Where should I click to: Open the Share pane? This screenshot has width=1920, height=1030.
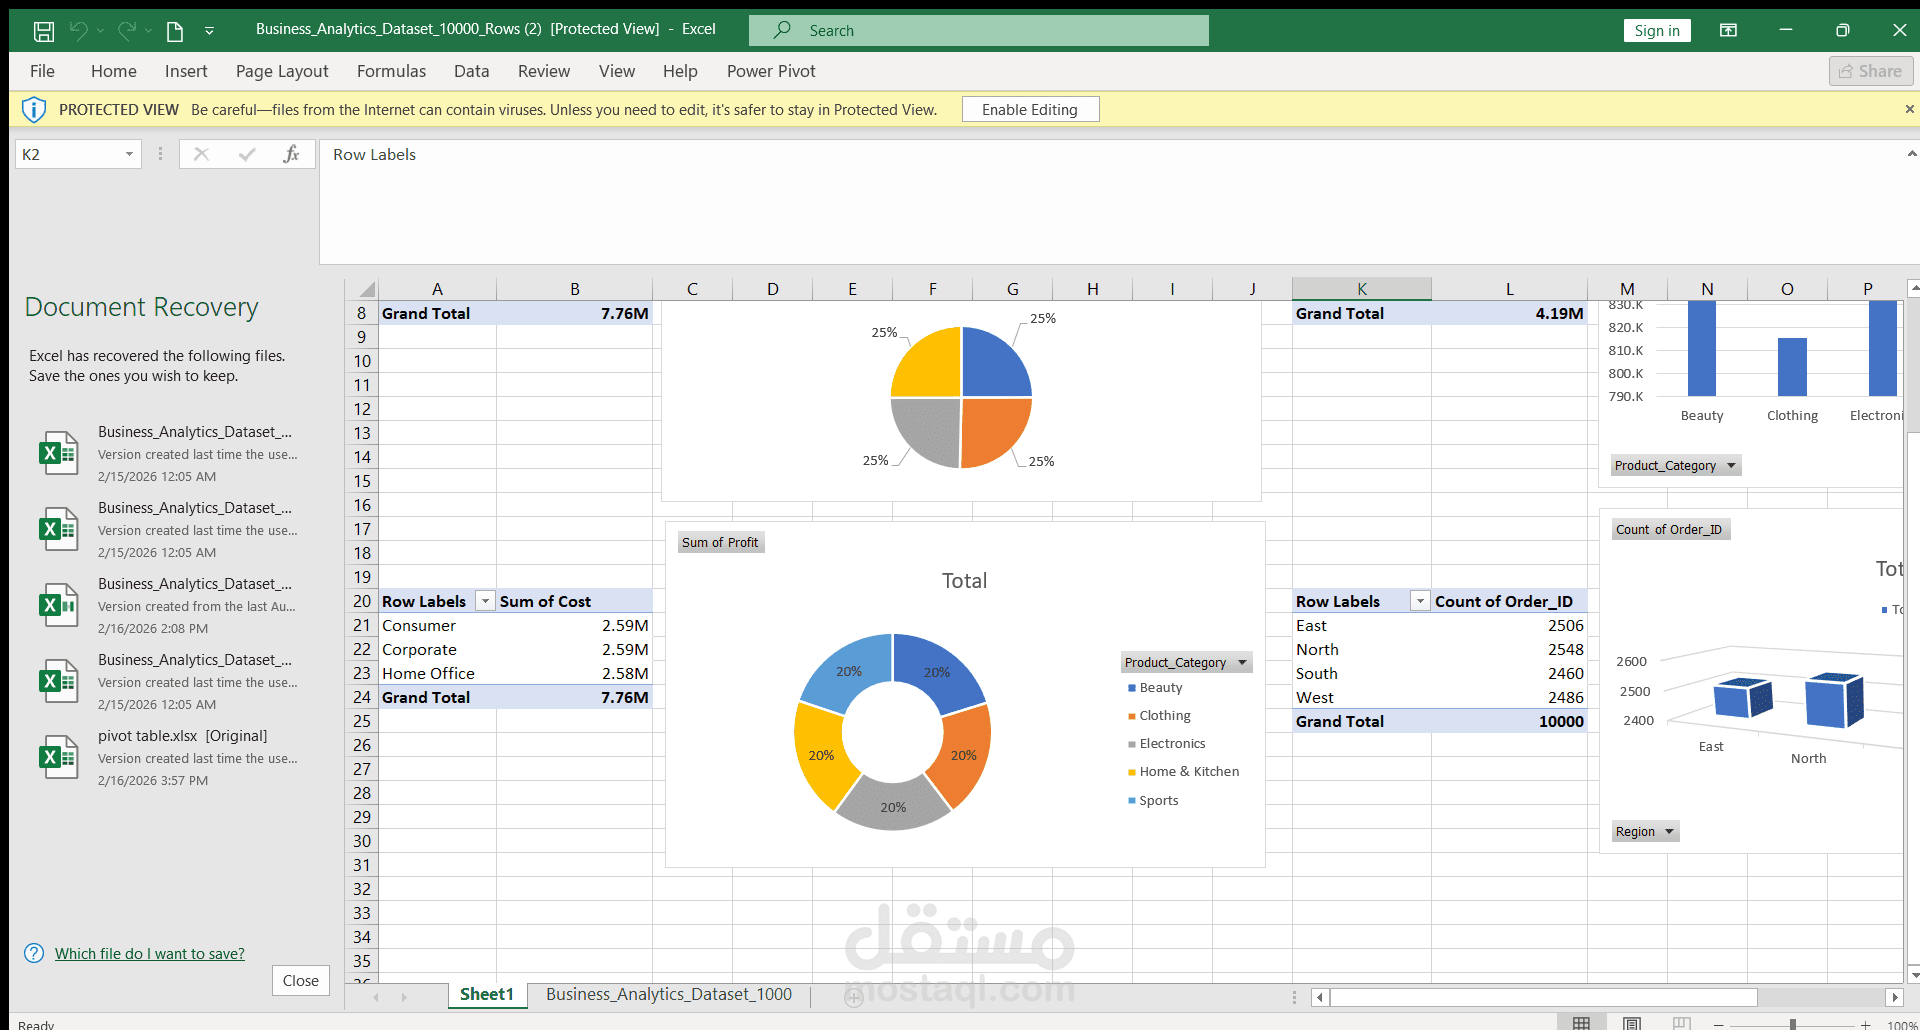point(1869,70)
